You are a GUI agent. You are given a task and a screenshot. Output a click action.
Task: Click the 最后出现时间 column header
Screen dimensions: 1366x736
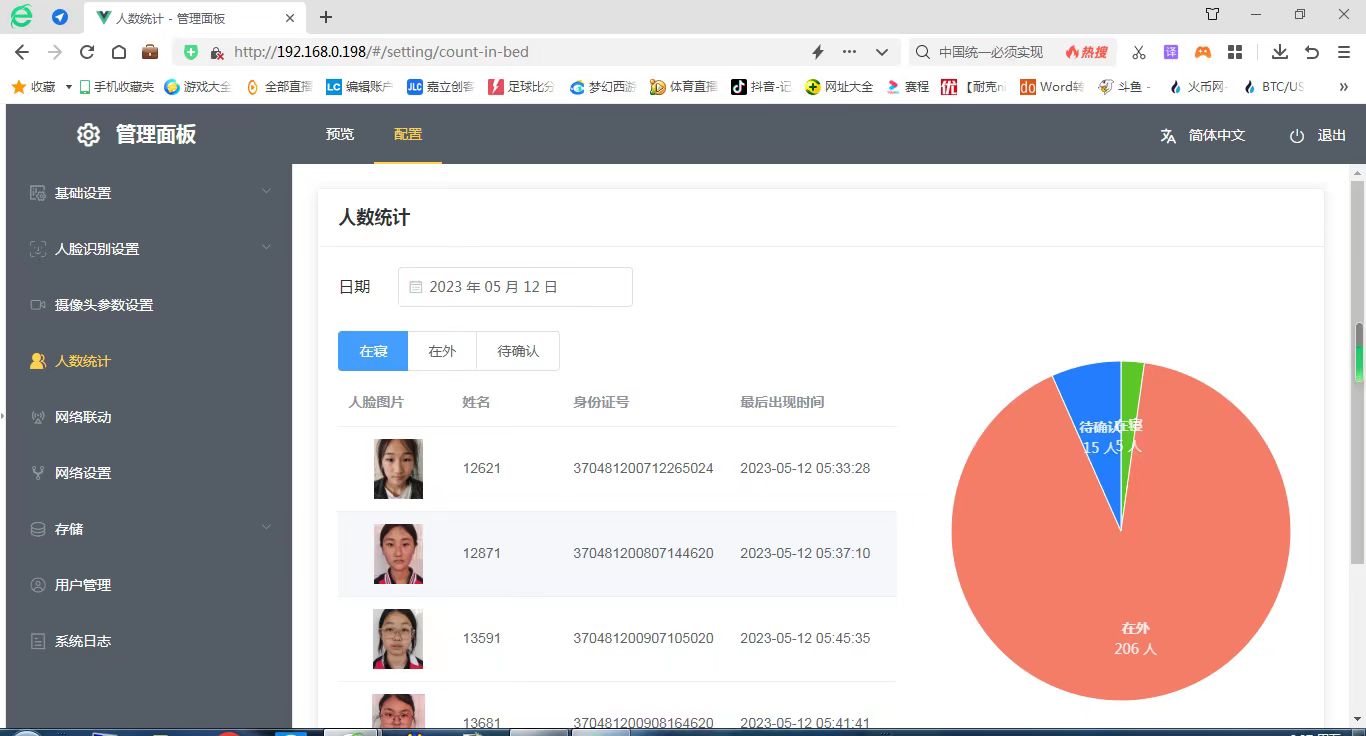pos(782,402)
